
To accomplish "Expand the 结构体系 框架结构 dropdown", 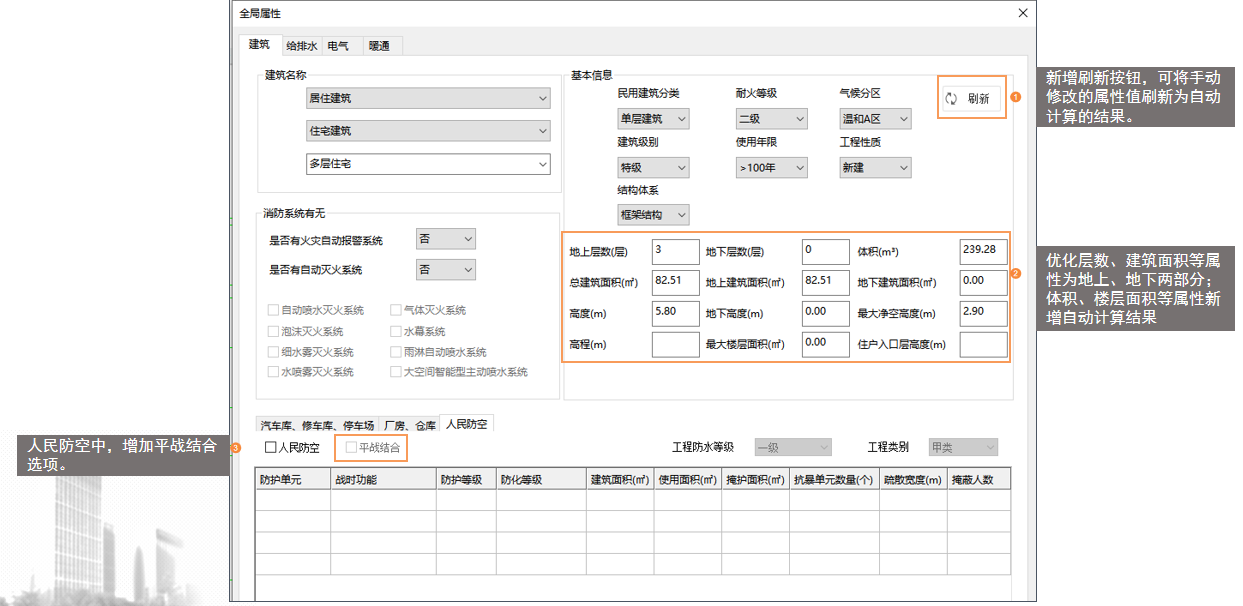I will point(654,214).
